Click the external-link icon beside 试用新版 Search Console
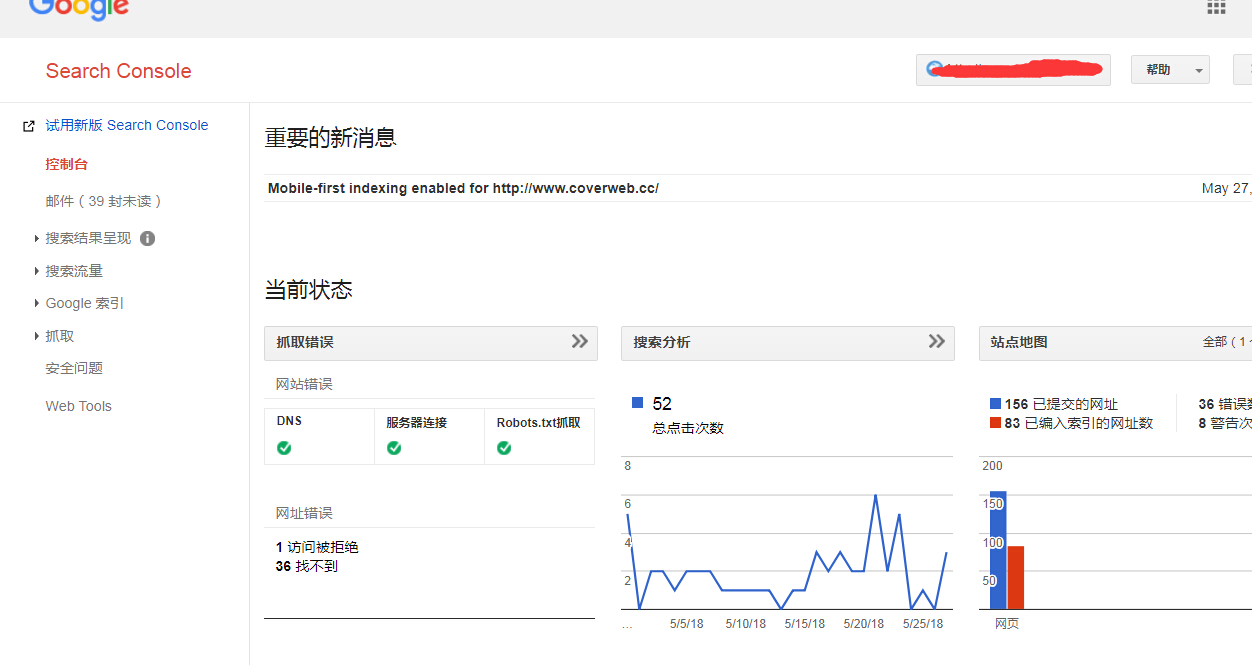 click(29, 126)
